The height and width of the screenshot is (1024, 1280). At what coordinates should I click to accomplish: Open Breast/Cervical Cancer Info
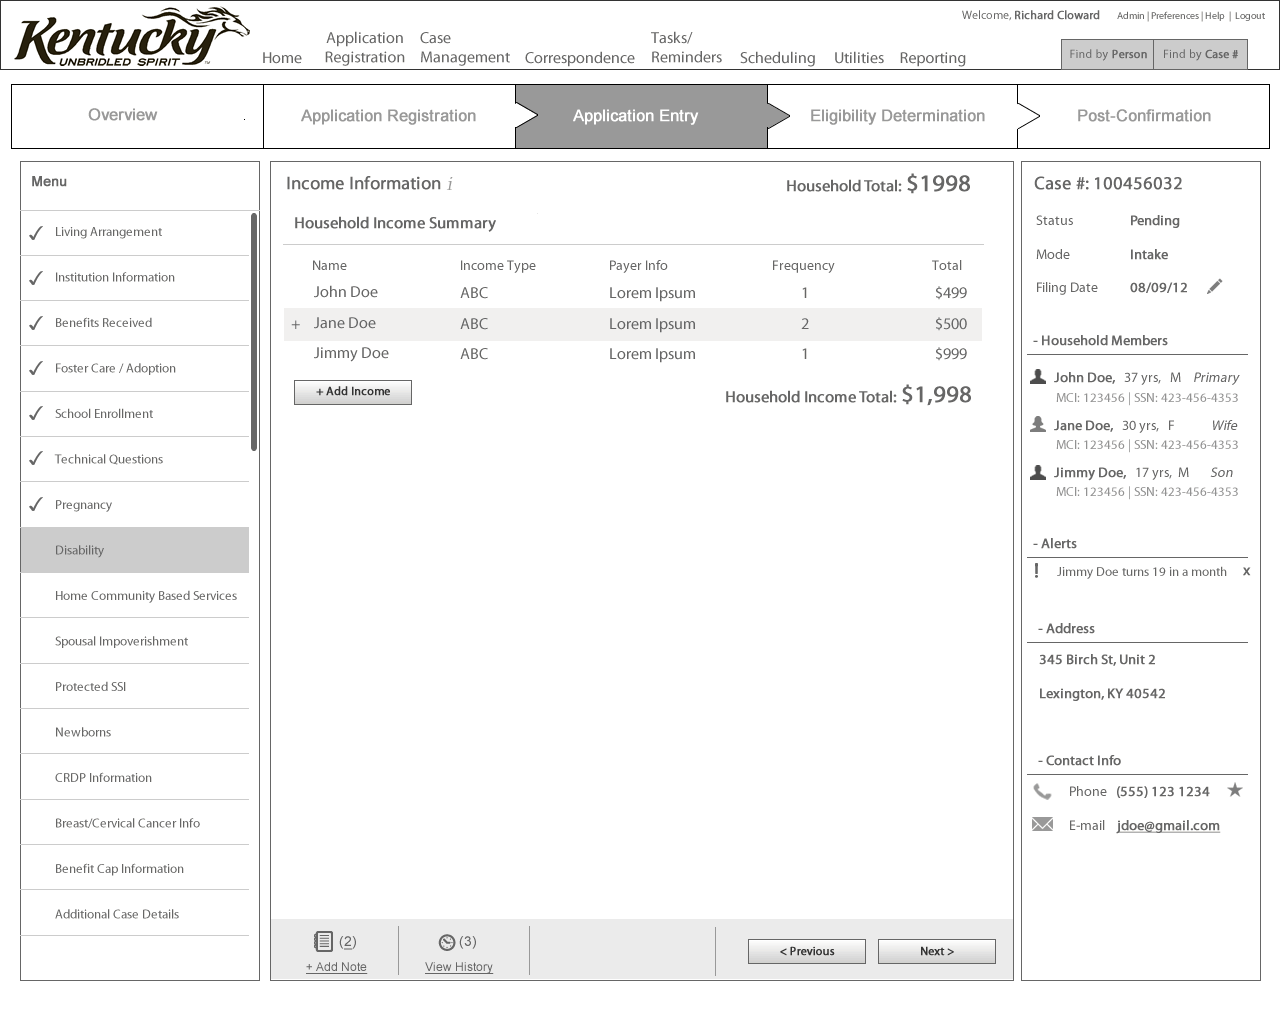click(x=135, y=823)
